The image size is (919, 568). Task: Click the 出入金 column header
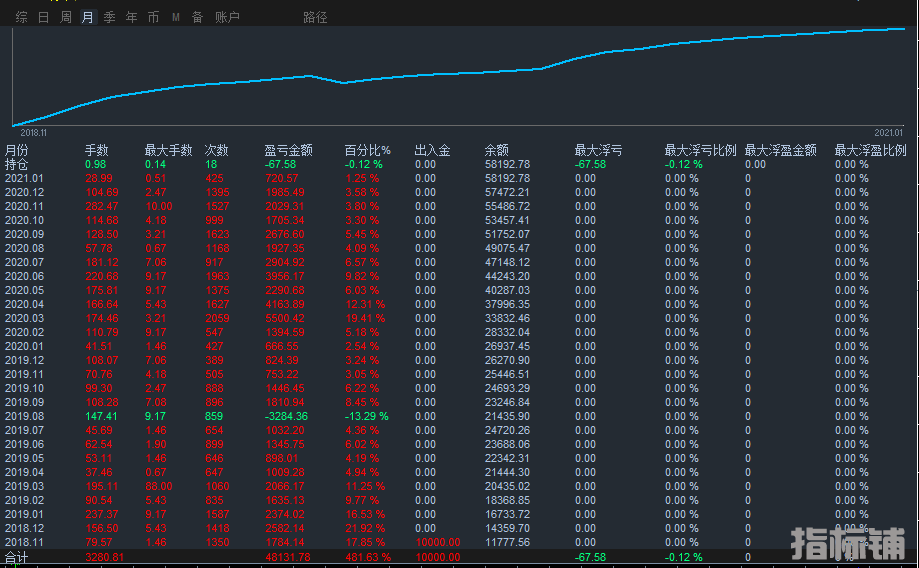433,151
